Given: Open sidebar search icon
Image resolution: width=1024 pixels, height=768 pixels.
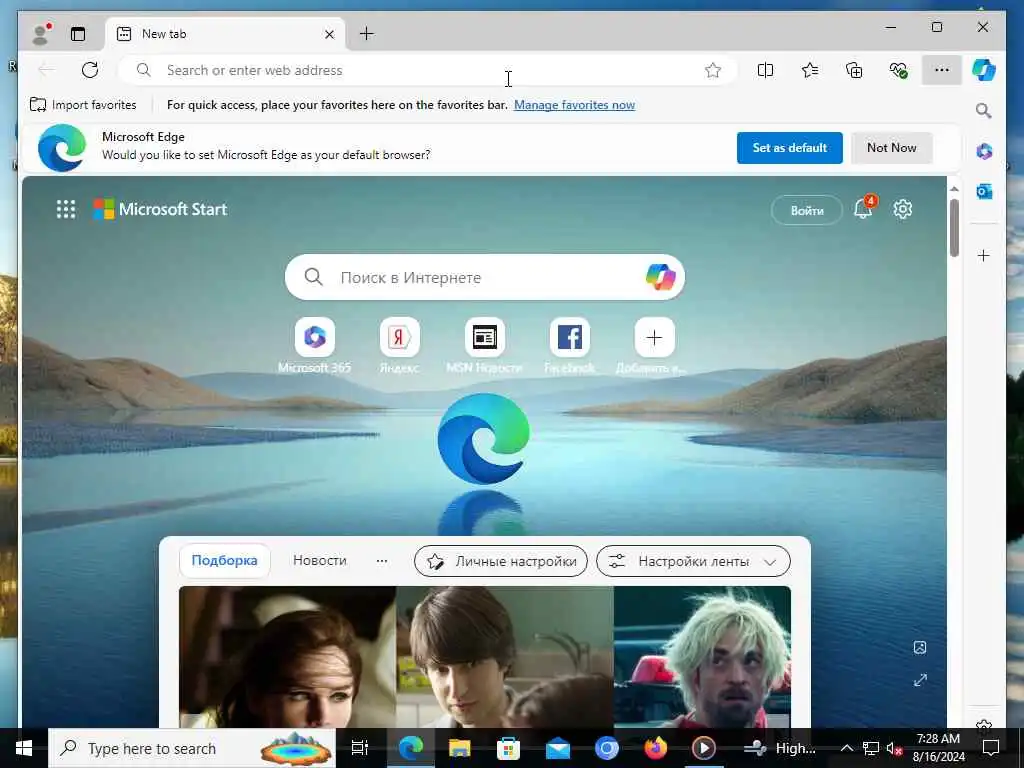Looking at the screenshot, I should click(x=984, y=110).
